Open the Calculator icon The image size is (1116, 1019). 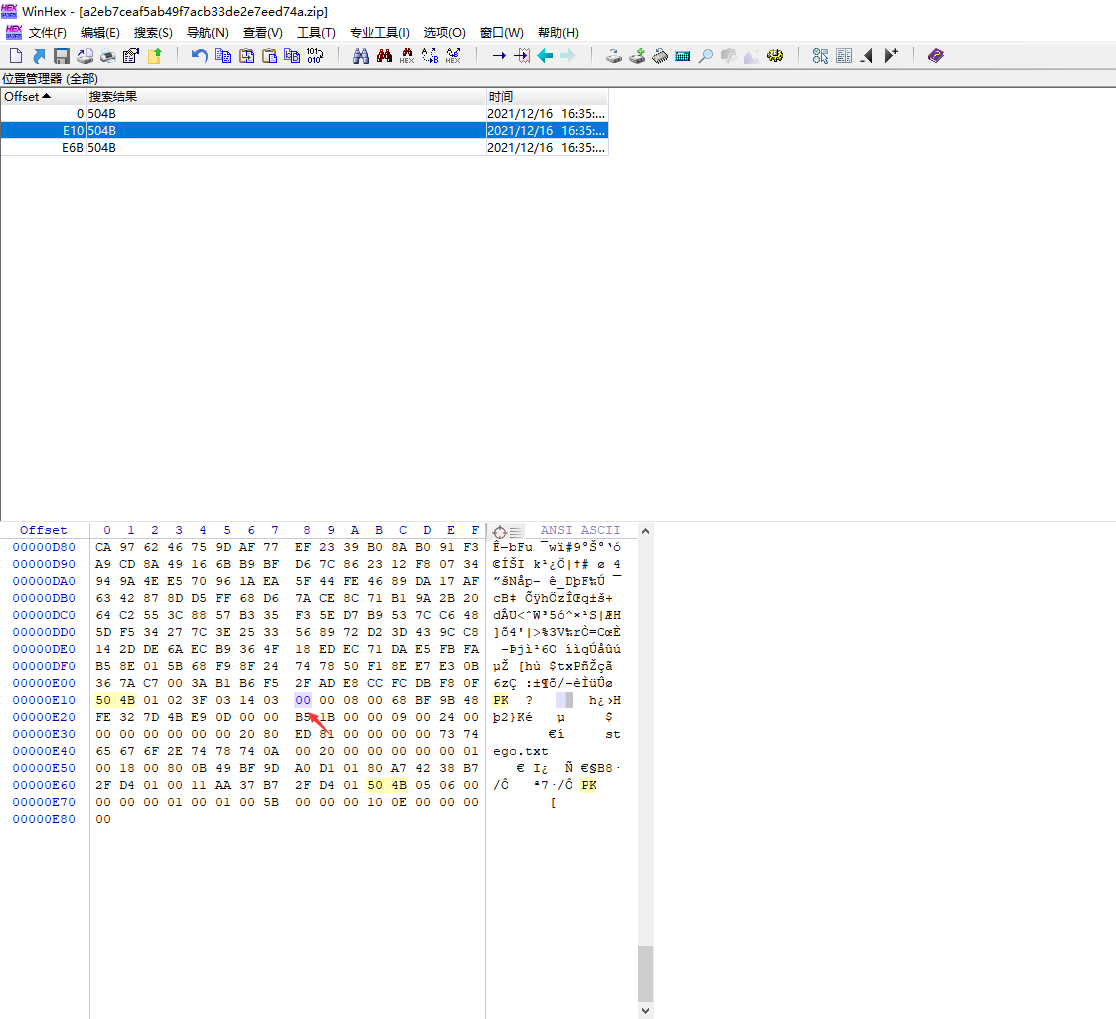(x=683, y=56)
